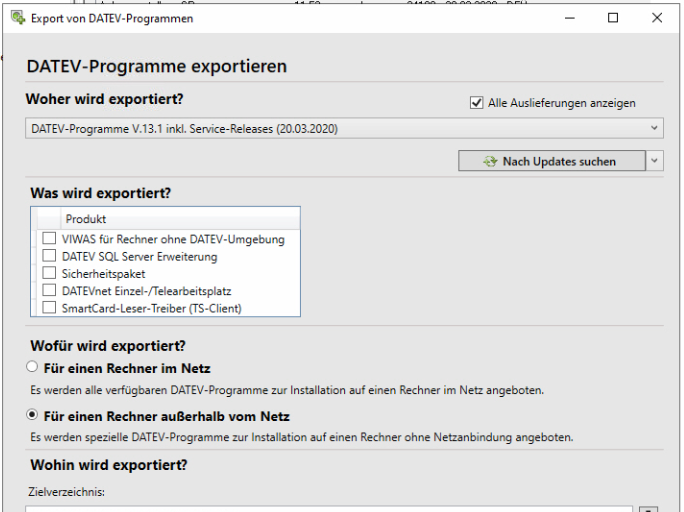Click the refresh icon on Nach Updates suchen

[x=490, y=161]
